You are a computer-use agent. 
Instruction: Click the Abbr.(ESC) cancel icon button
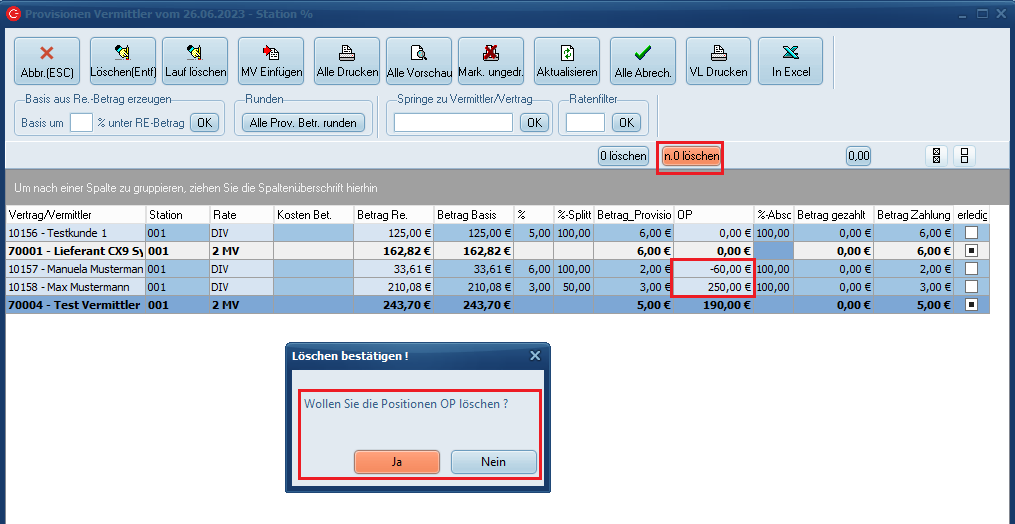[47, 62]
